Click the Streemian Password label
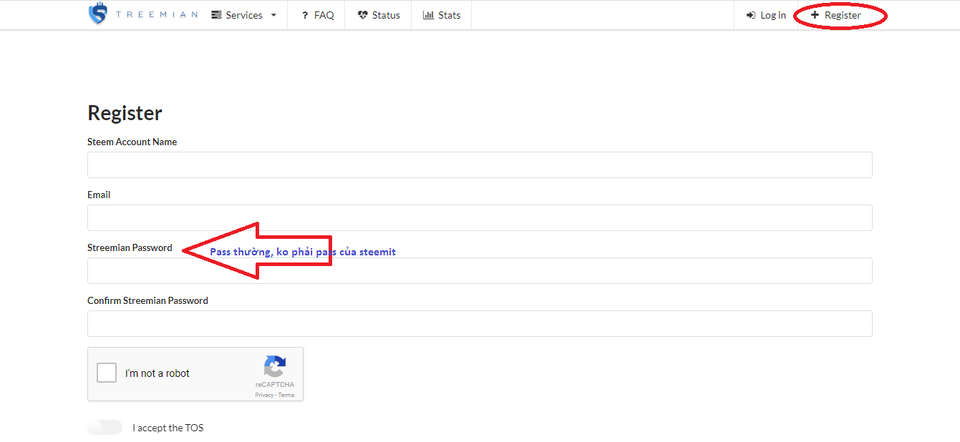960x442 pixels. (x=130, y=248)
